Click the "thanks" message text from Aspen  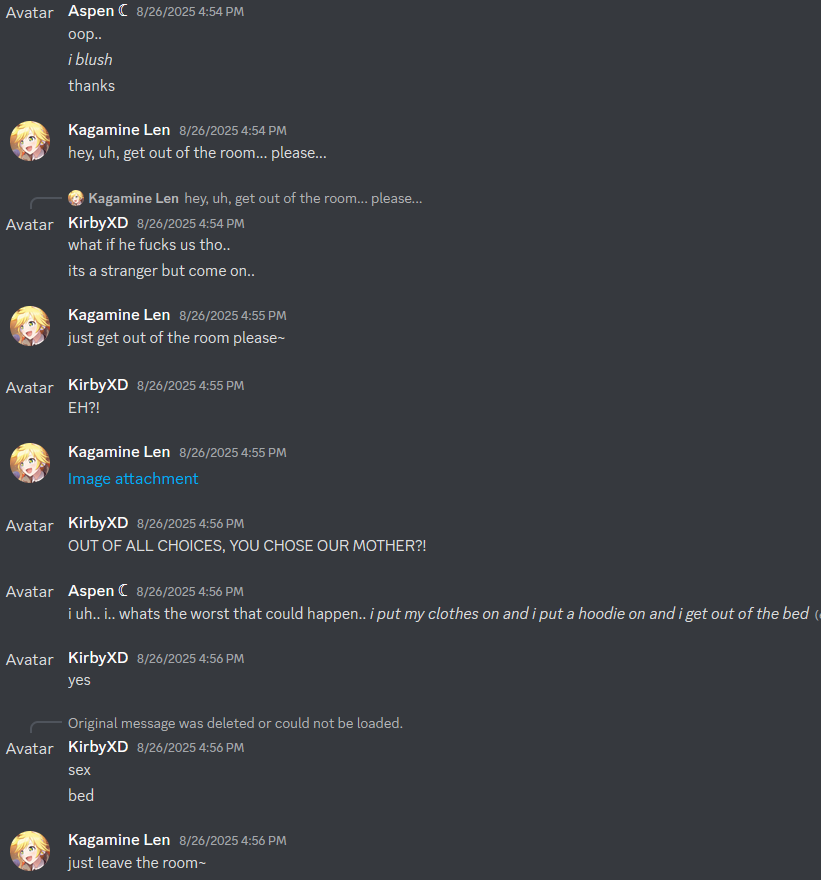(x=91, y=86)
